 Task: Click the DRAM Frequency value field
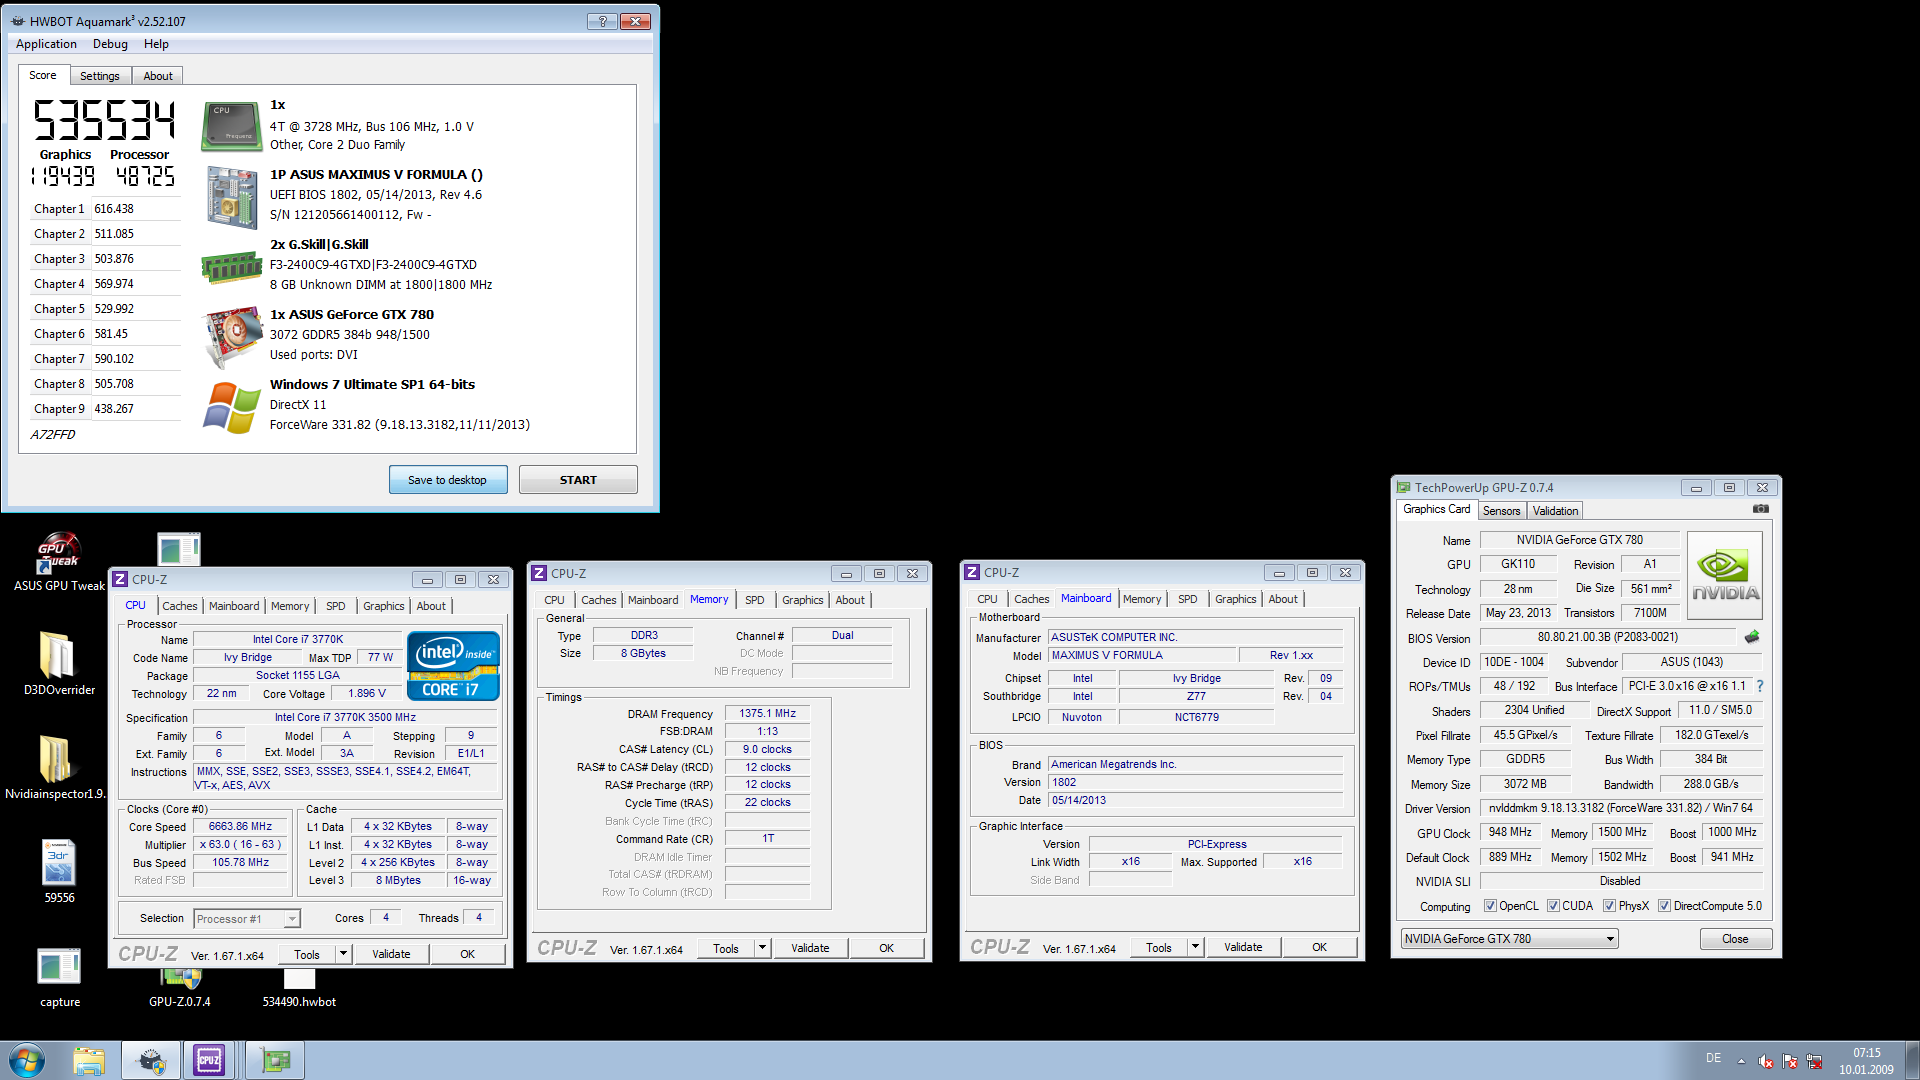tap(767, 714)
